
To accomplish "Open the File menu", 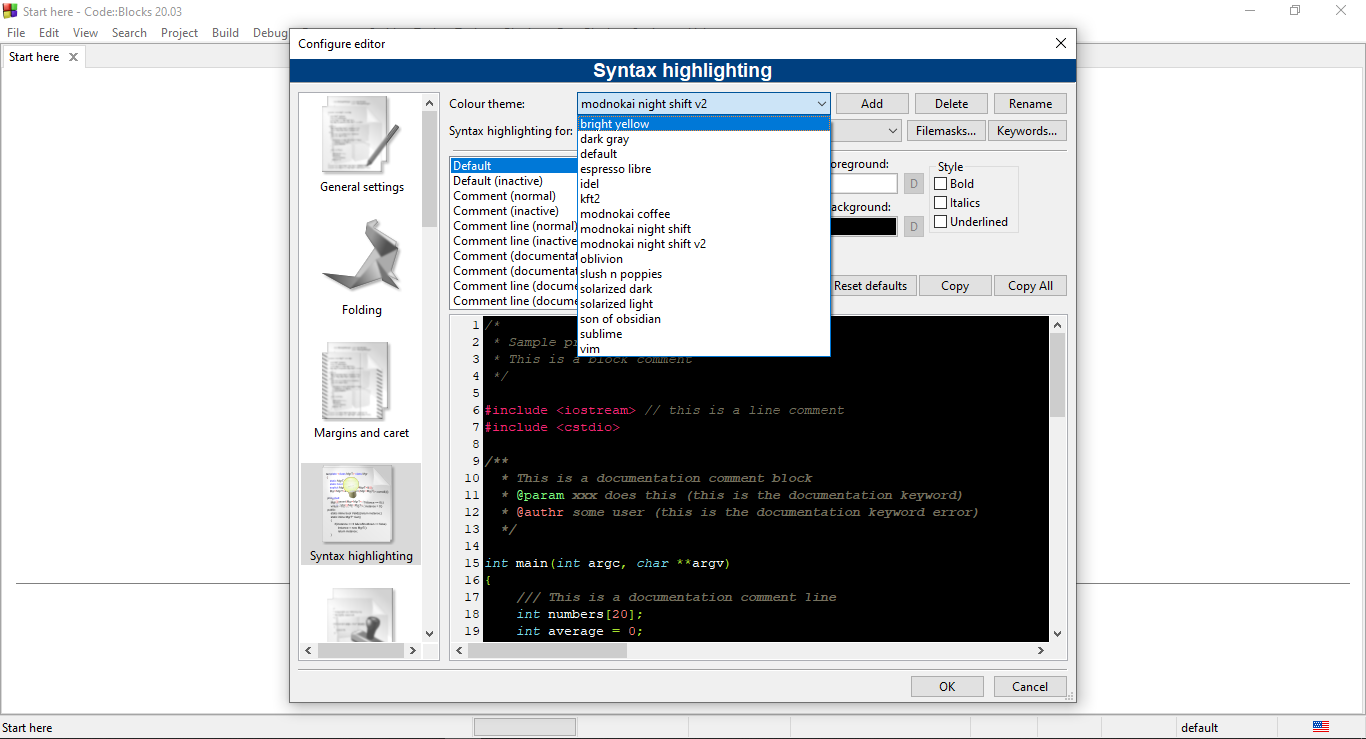I will point(16,33).
